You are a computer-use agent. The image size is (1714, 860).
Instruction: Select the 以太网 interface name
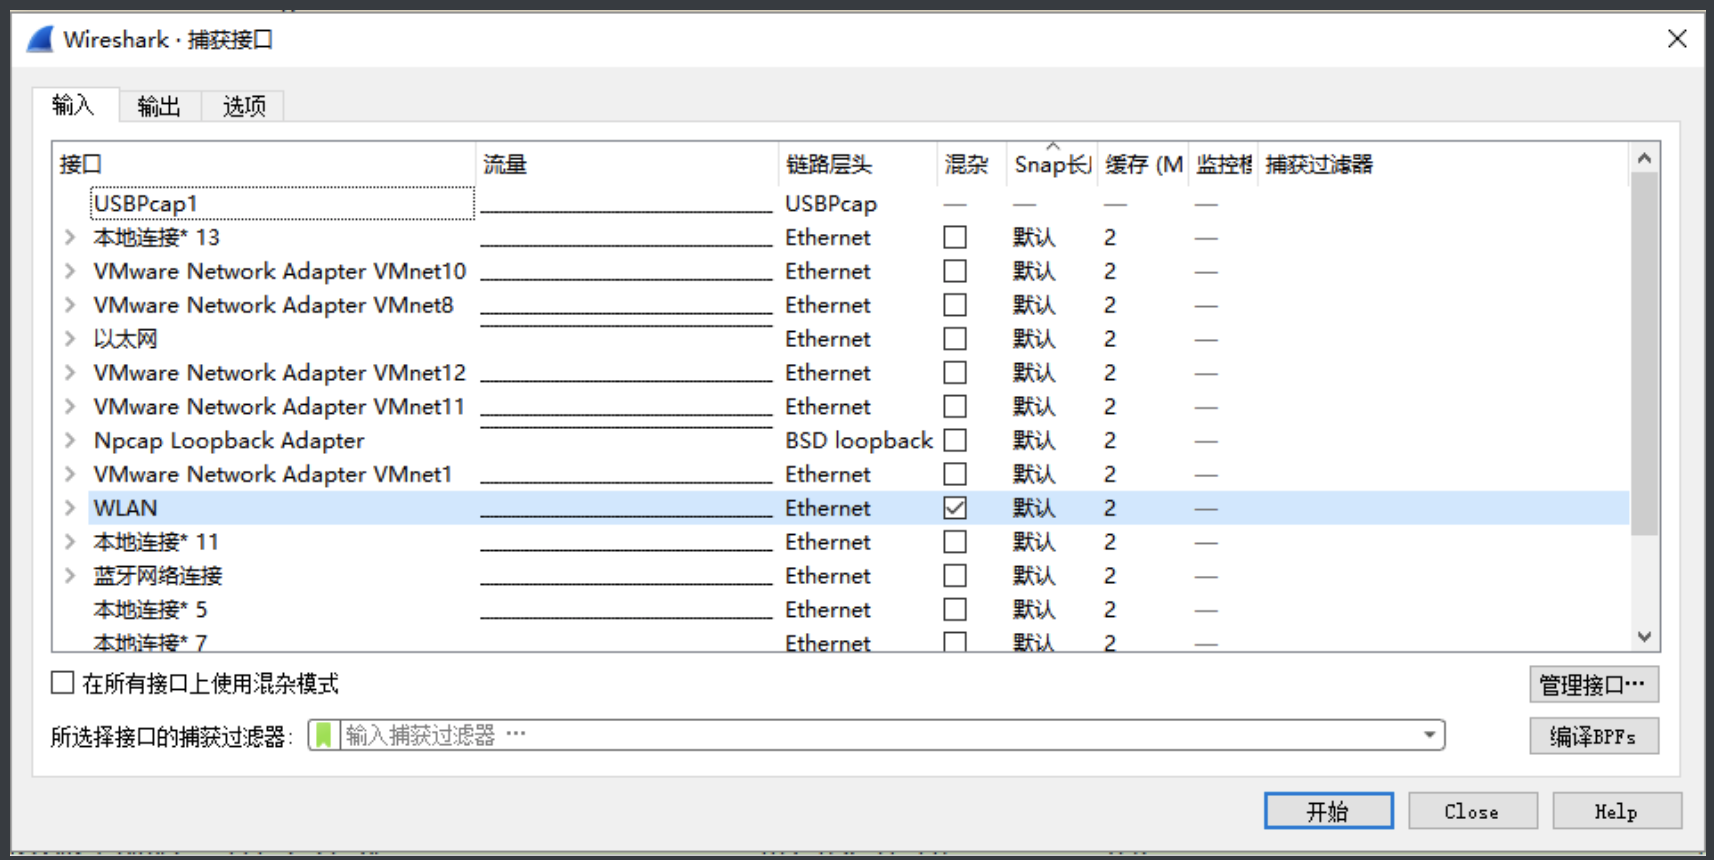(125, 339)
